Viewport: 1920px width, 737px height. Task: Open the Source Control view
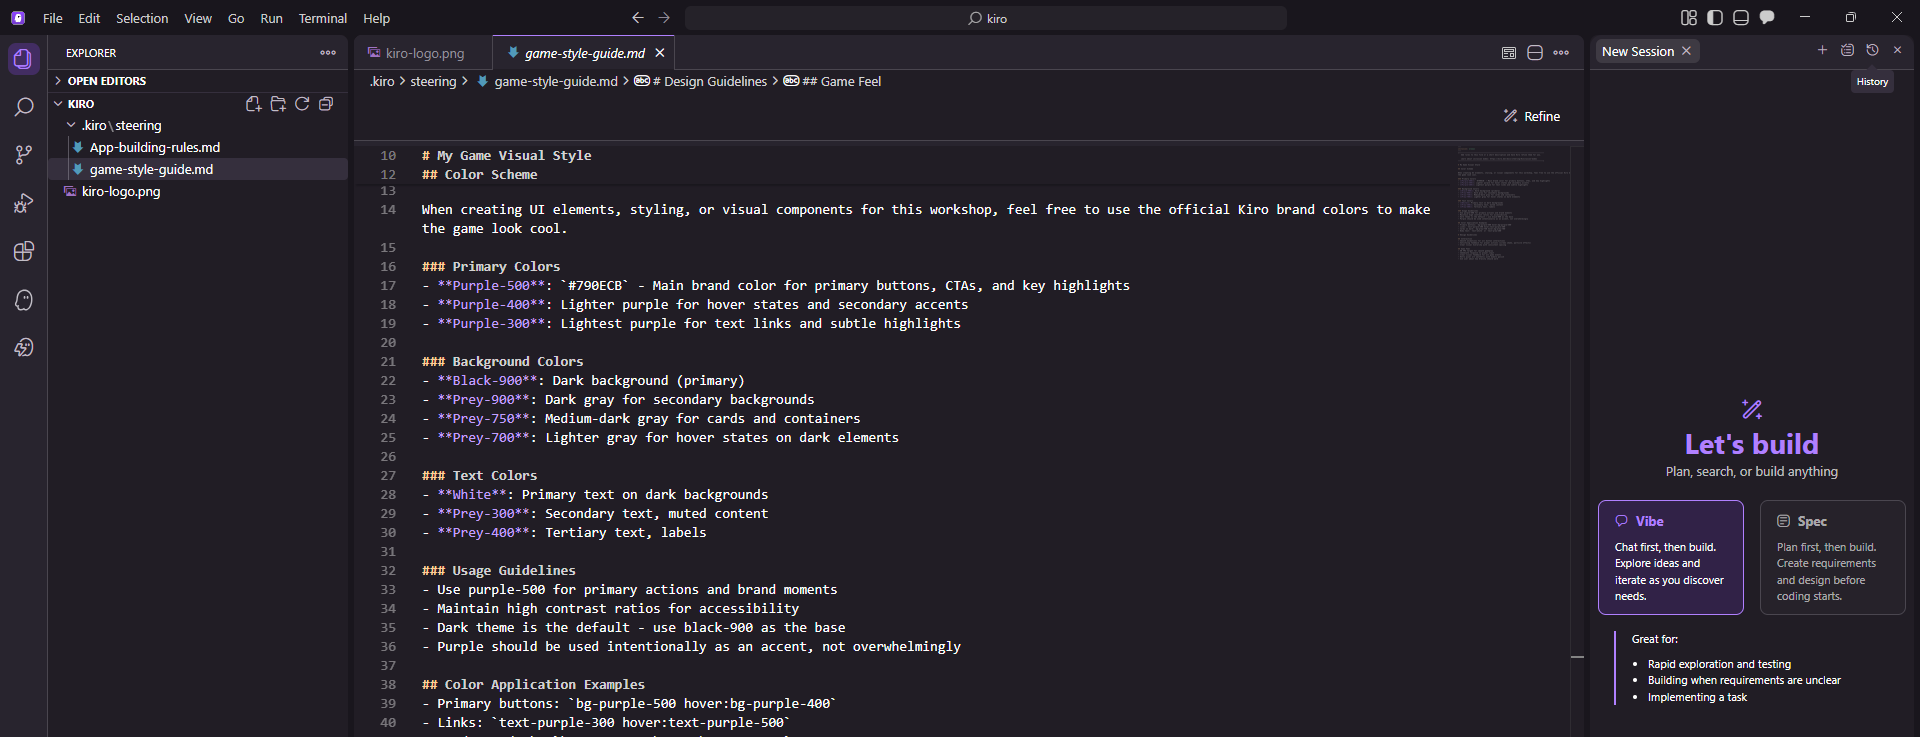(24, 155)
